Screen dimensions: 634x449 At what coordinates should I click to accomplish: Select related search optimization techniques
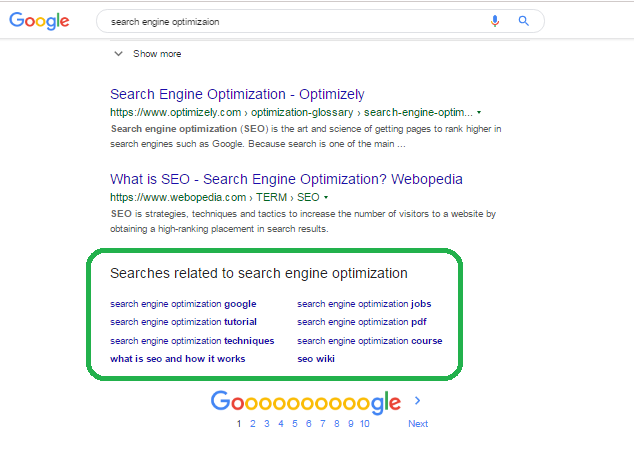pos(192,341)
